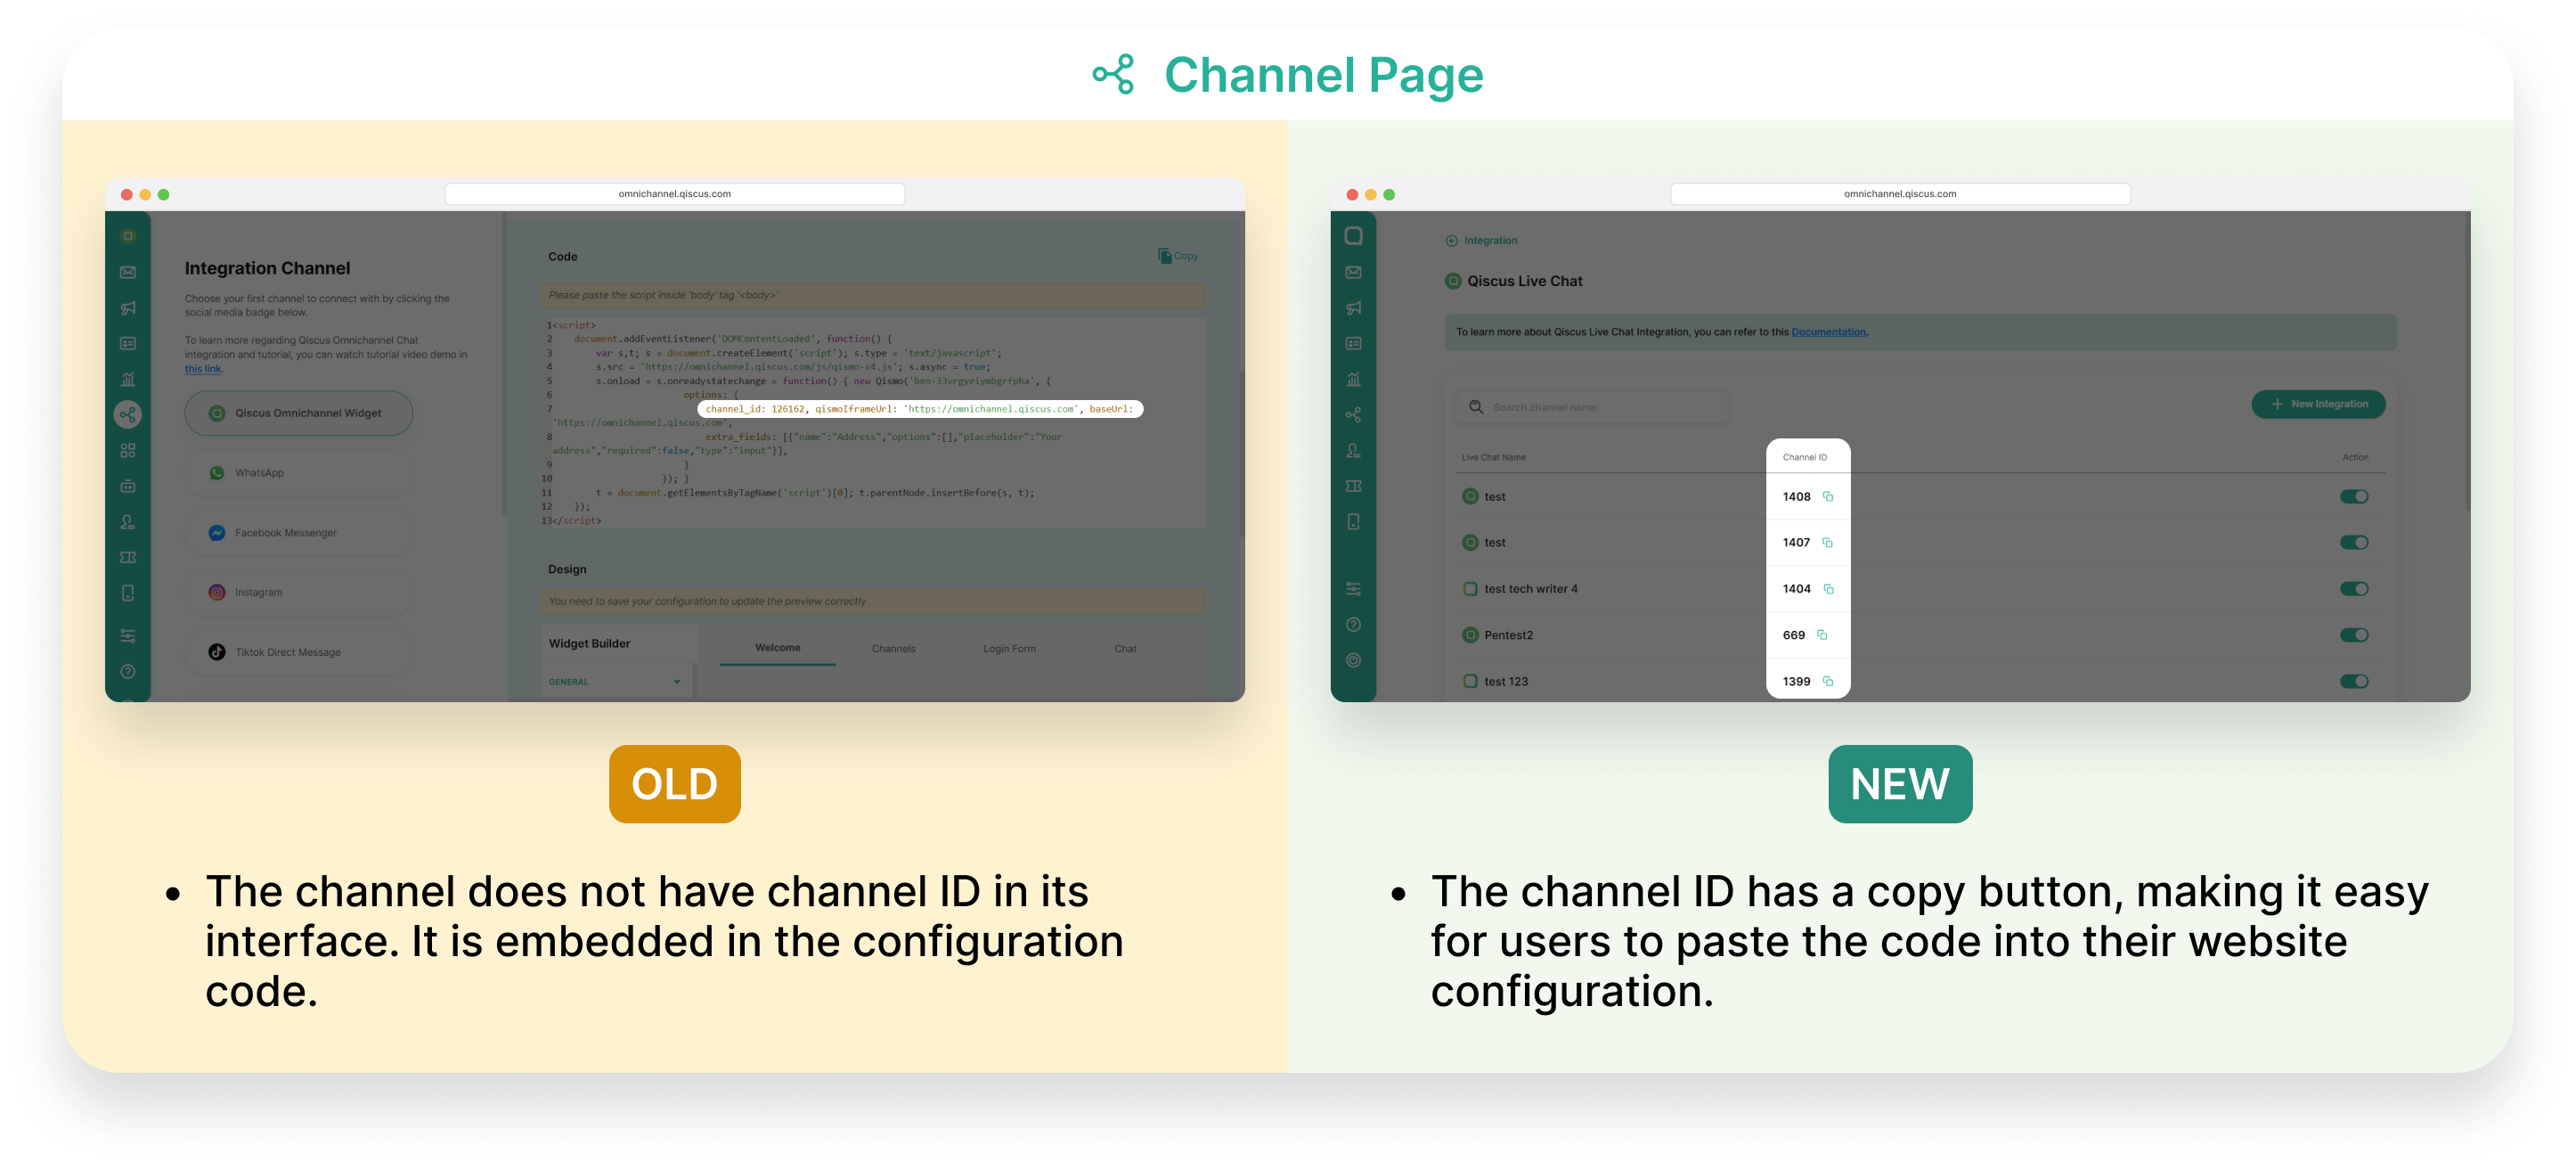Viewport: 2576px width, 1170px height.
Task: Copy channel ID 1408 with its copy icon
Action: (x=1828, y=497)
